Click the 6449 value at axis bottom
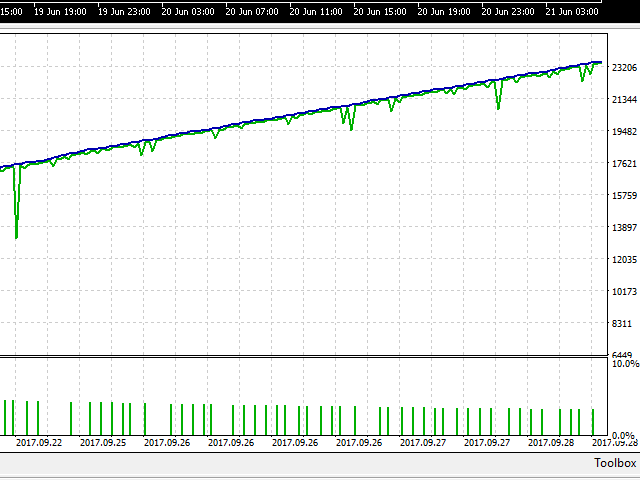 pyautogui.click(x=625, y=355)
